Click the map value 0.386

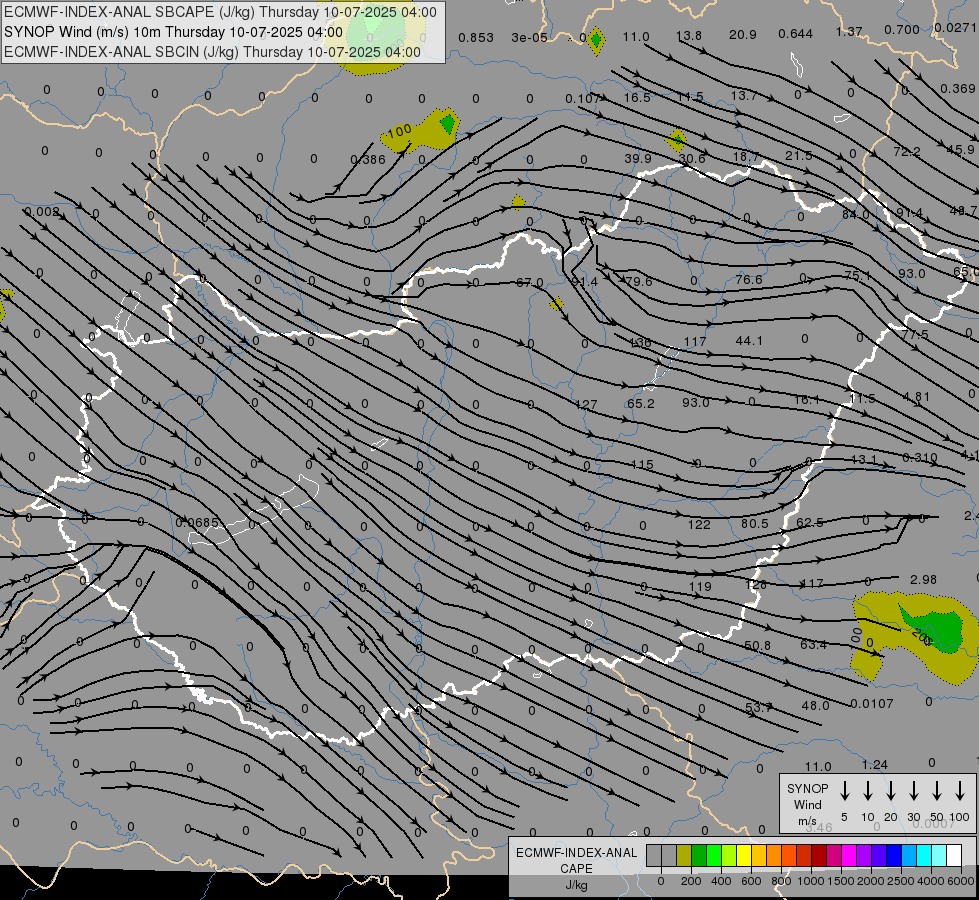tap(368, 160)
